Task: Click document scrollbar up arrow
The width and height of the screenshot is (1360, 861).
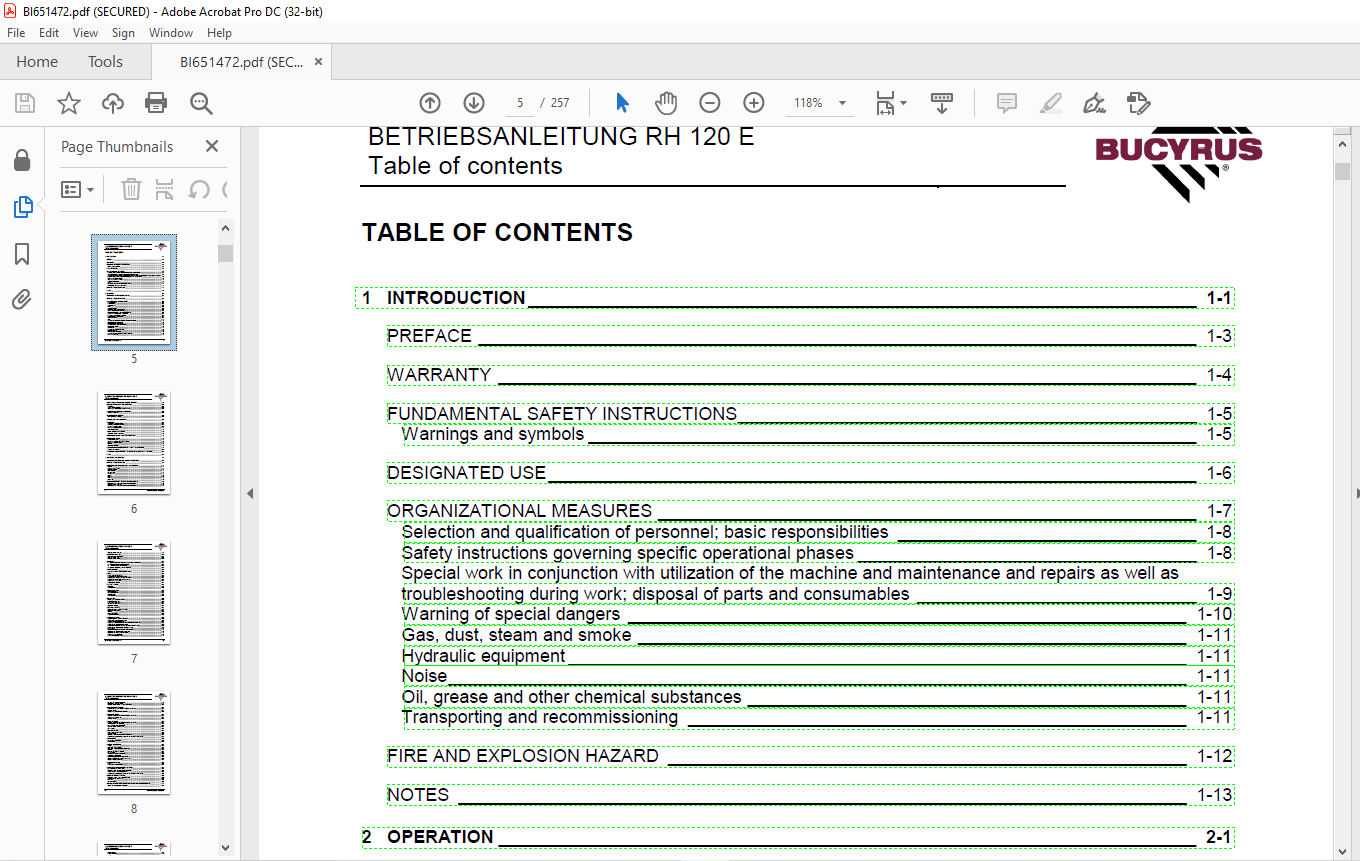Action: (1343, 144)
